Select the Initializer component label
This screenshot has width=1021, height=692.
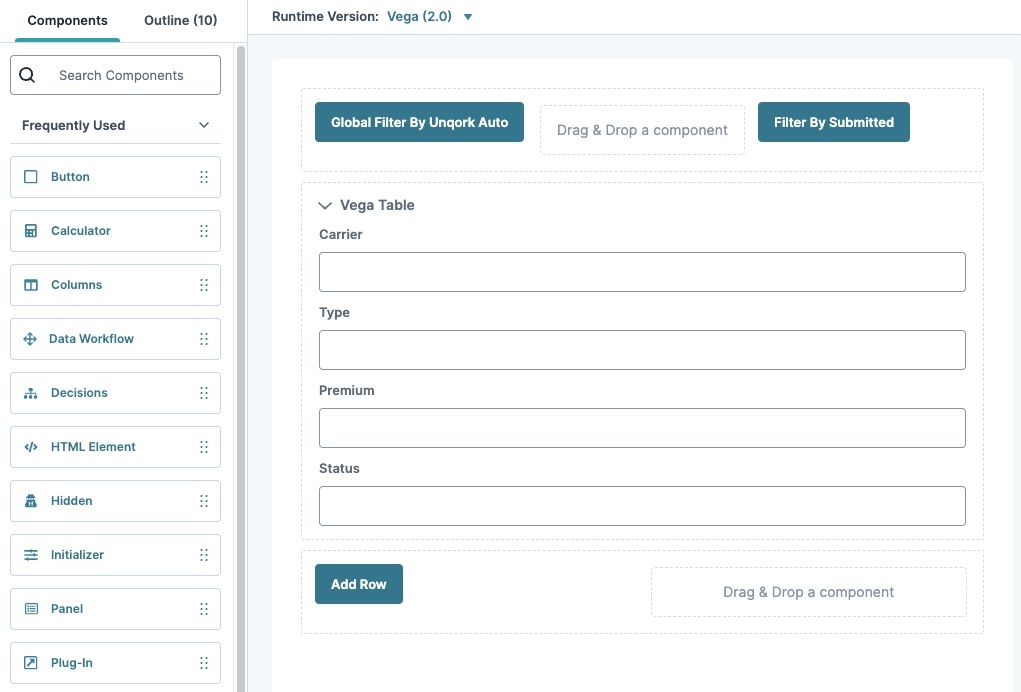click(x=77, y=555)
